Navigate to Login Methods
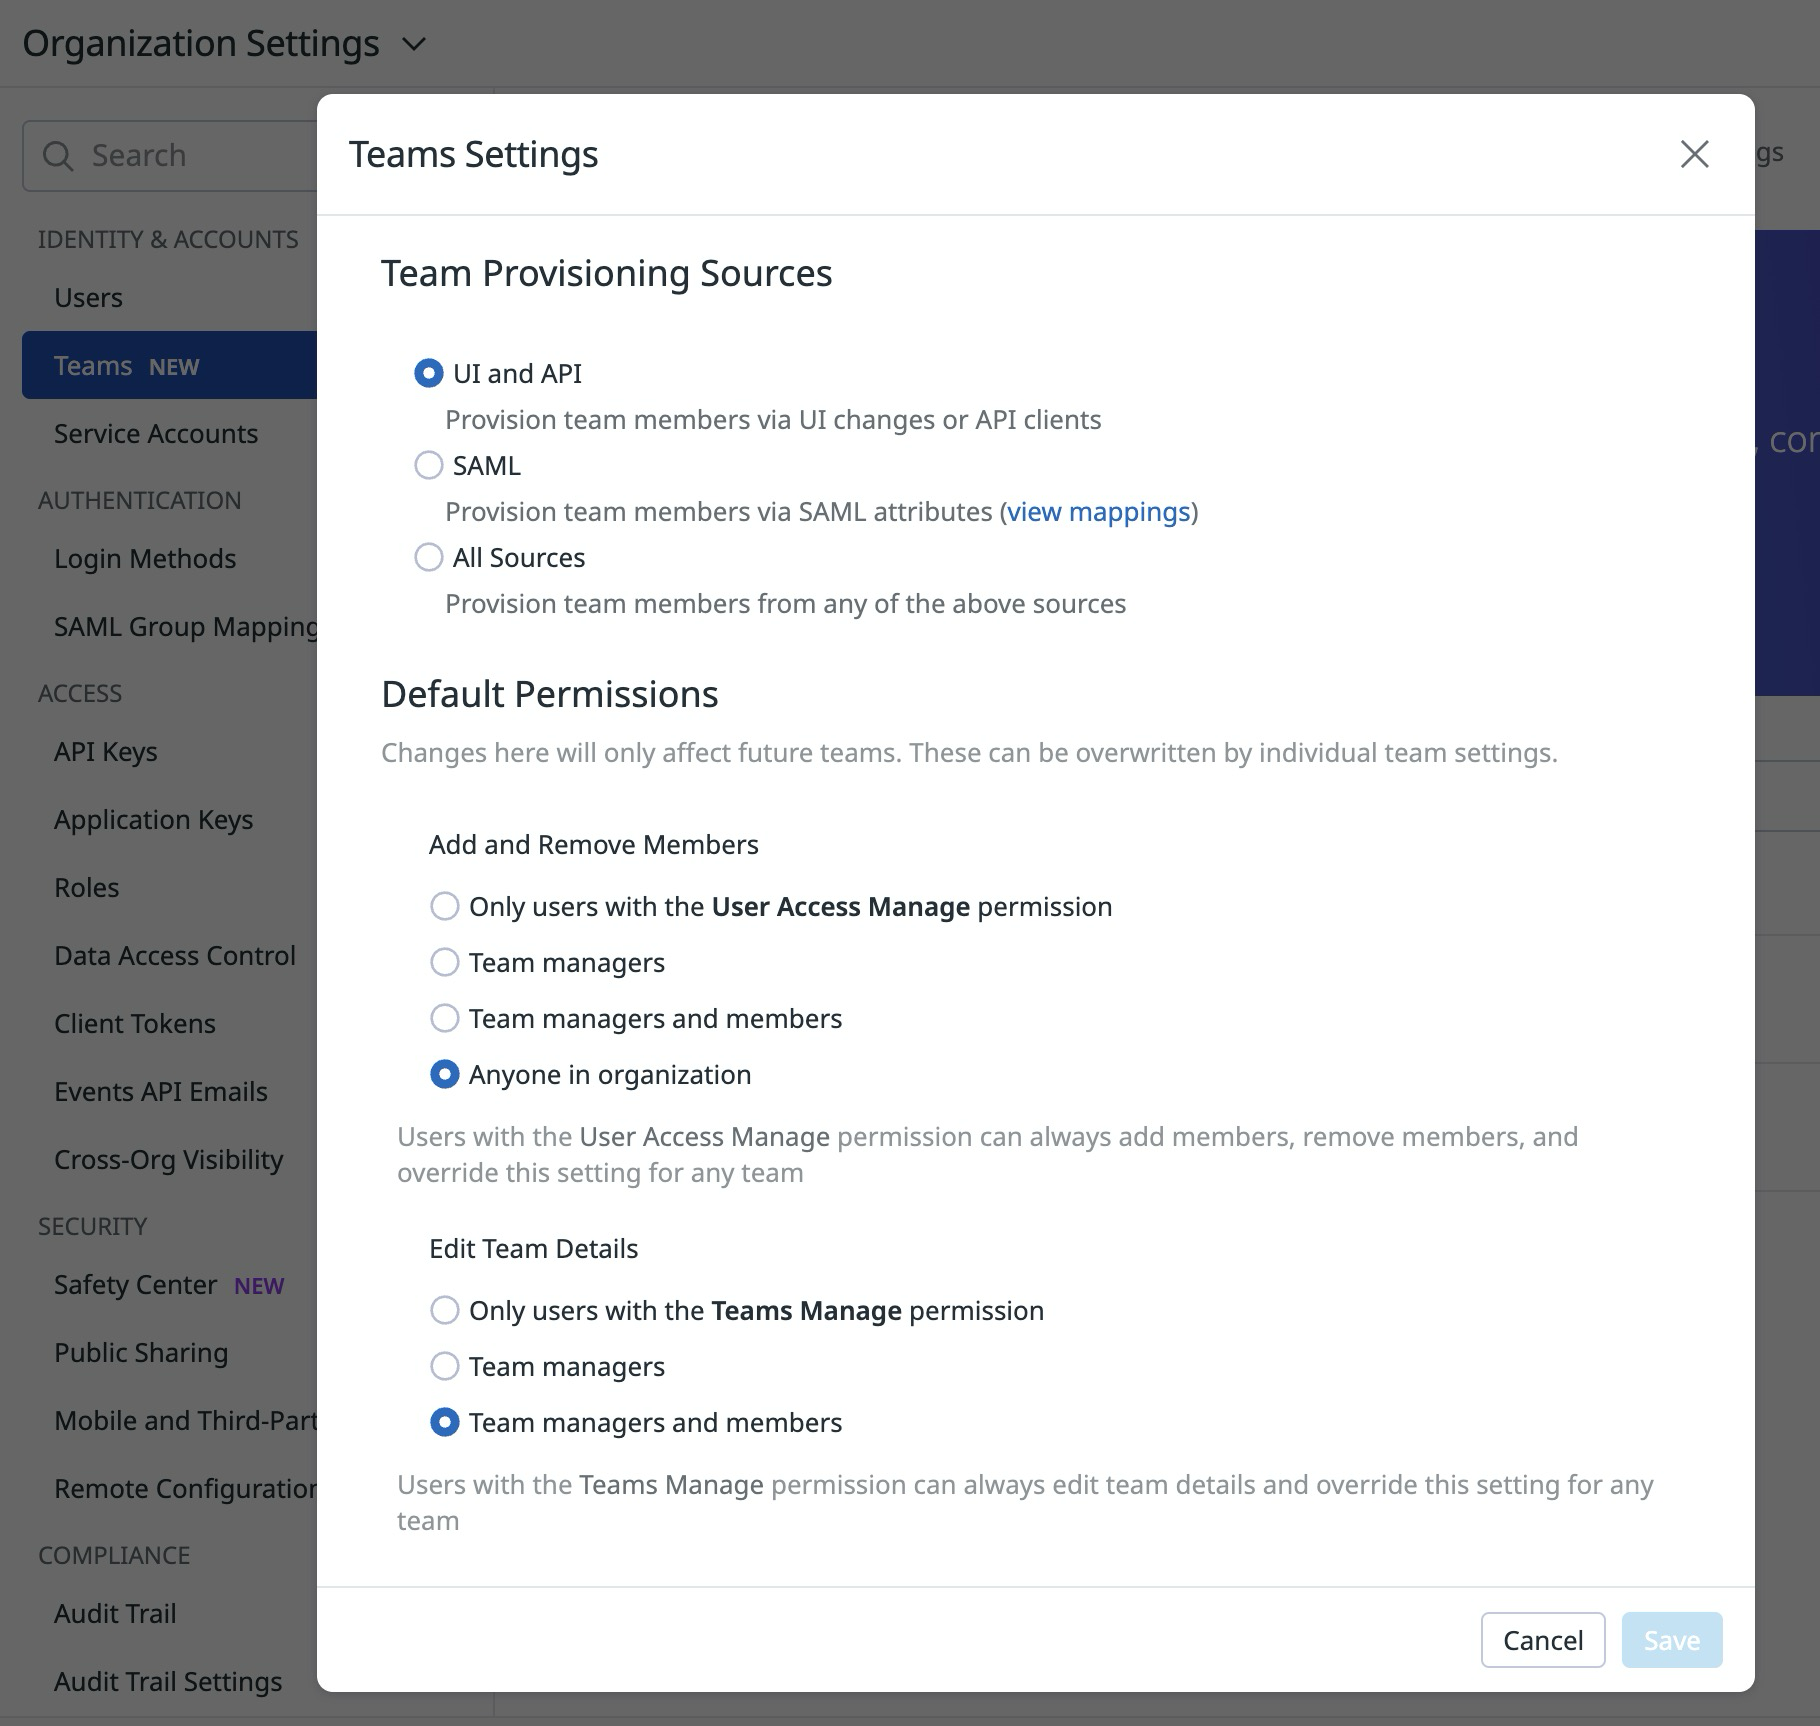Viewport: 1820px width, 1726px height. 144,558
